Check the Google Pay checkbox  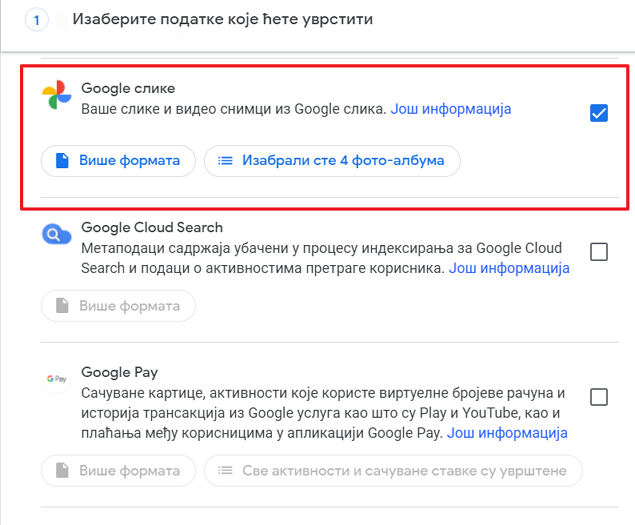599,397
